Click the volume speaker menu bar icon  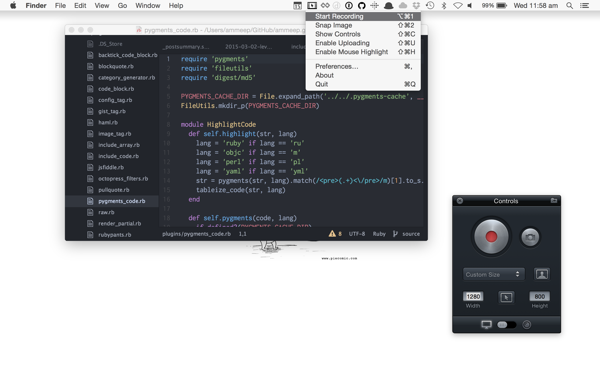pos(470,5)
